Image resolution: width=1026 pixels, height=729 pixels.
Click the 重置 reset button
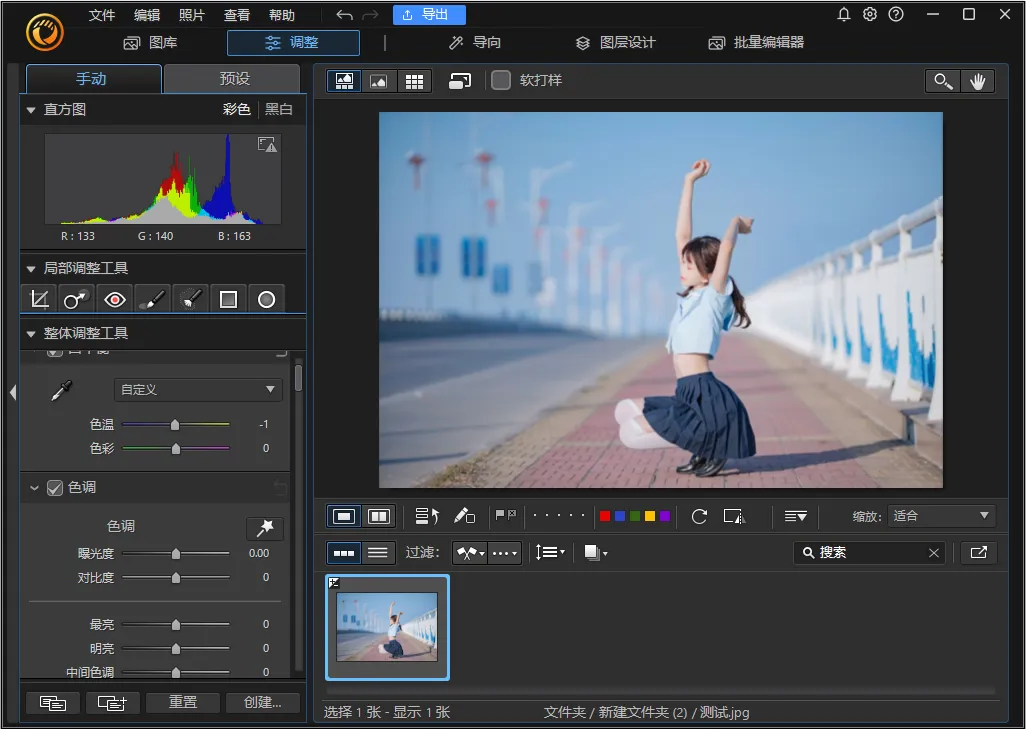183,702
